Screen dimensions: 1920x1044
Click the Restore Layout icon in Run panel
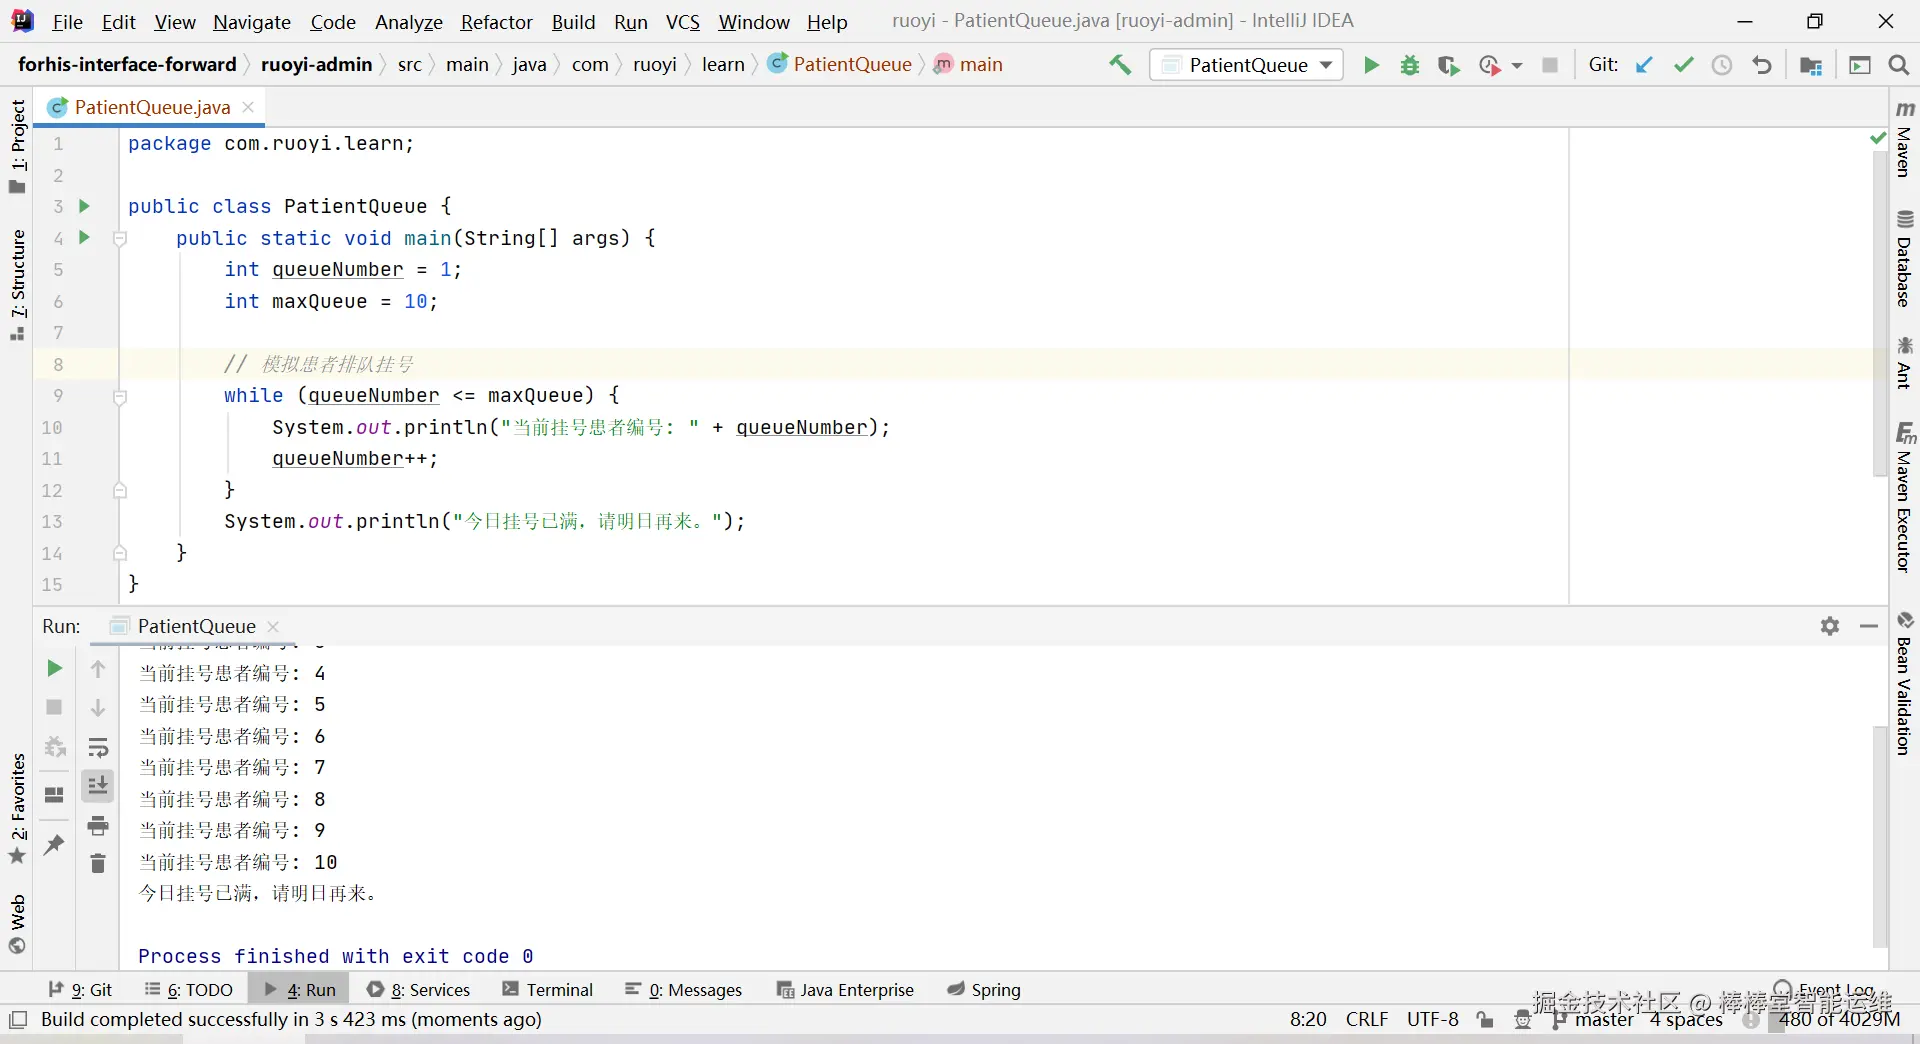click(54, 795)
